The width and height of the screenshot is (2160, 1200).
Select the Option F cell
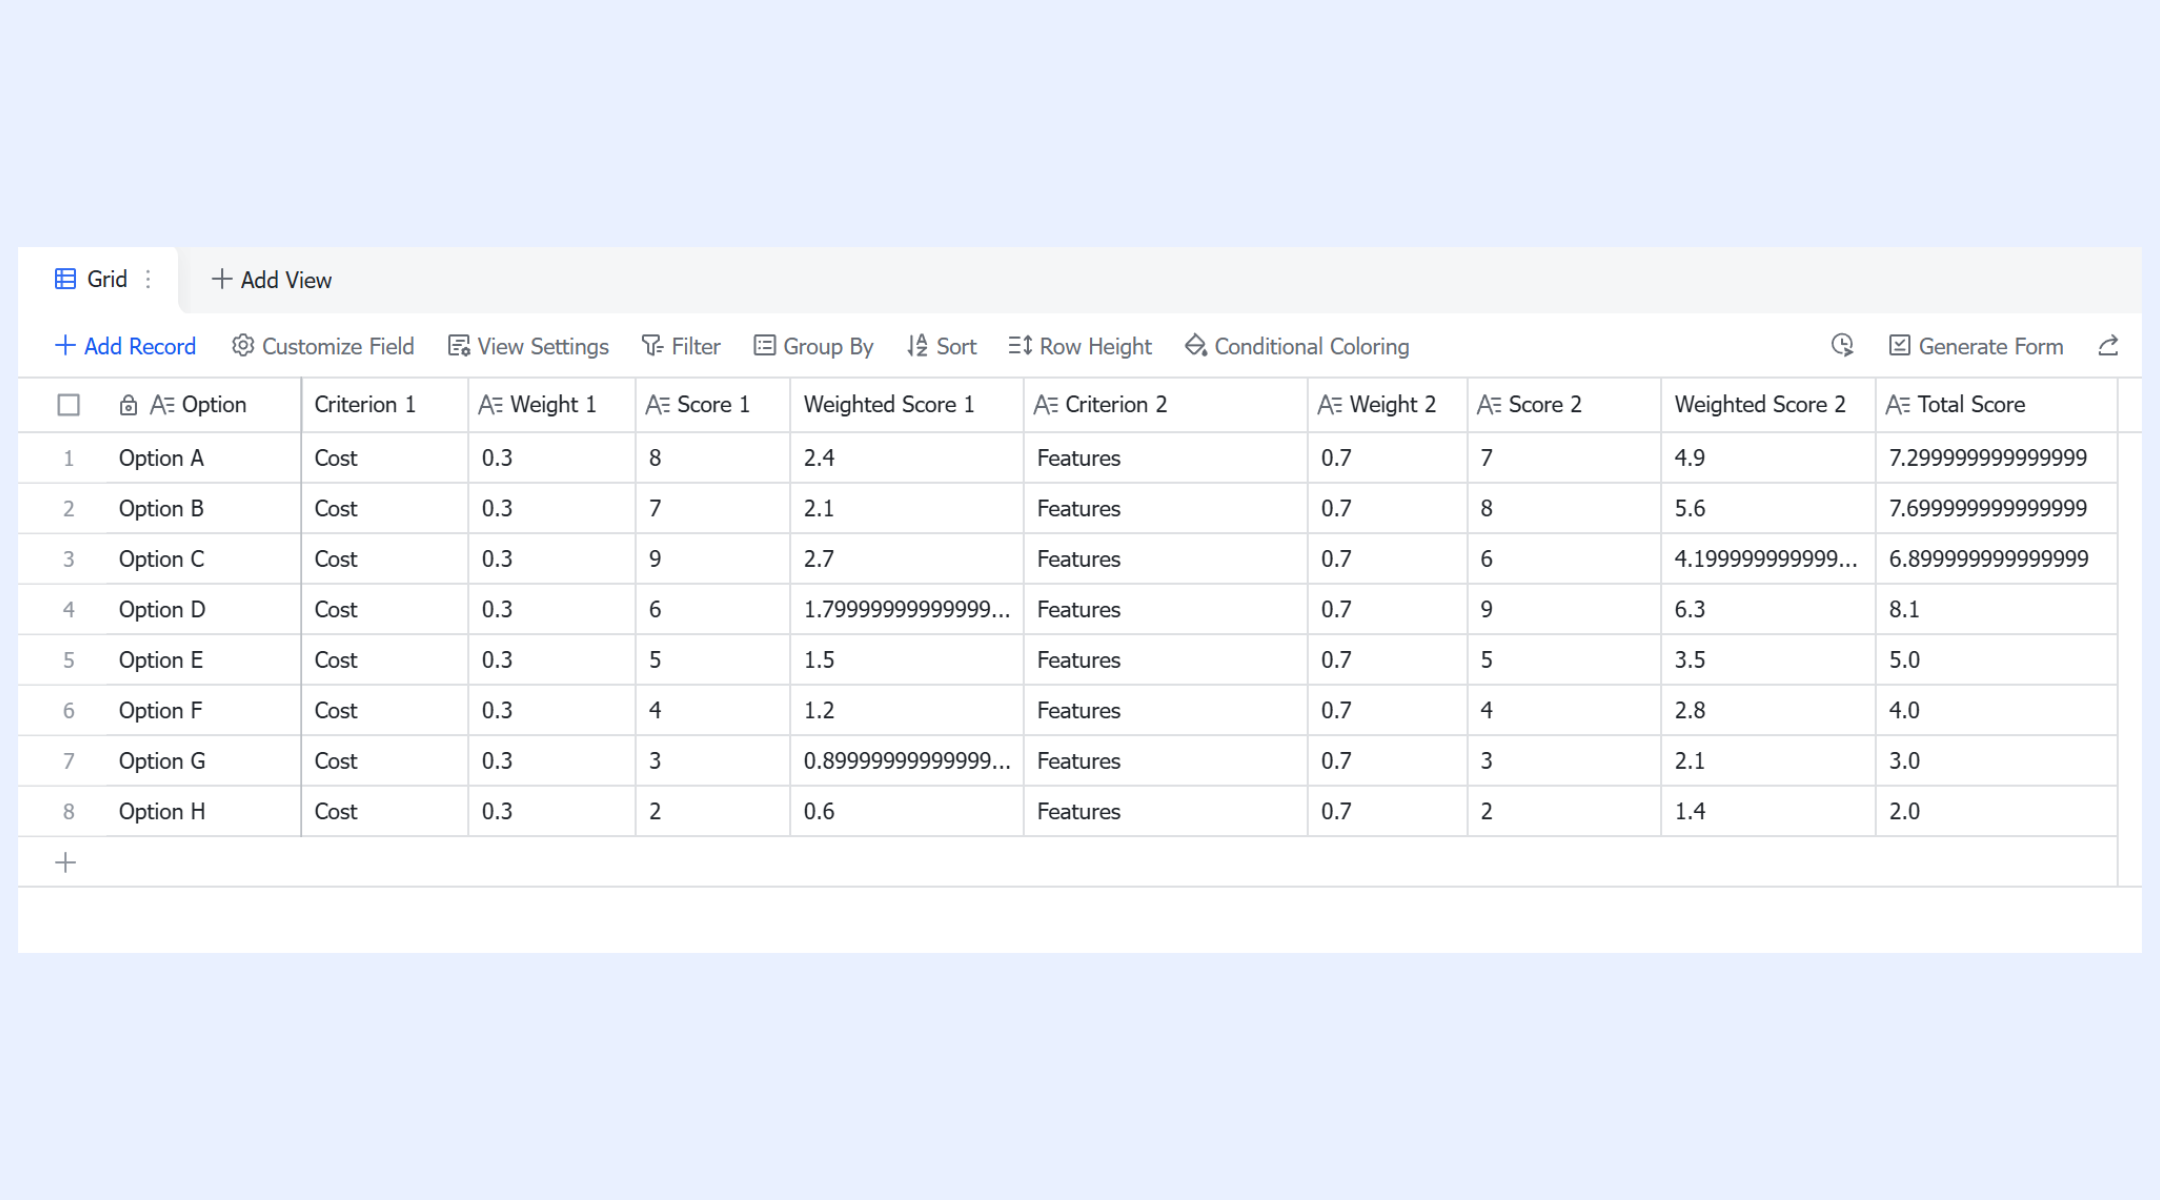coord(204,710)
